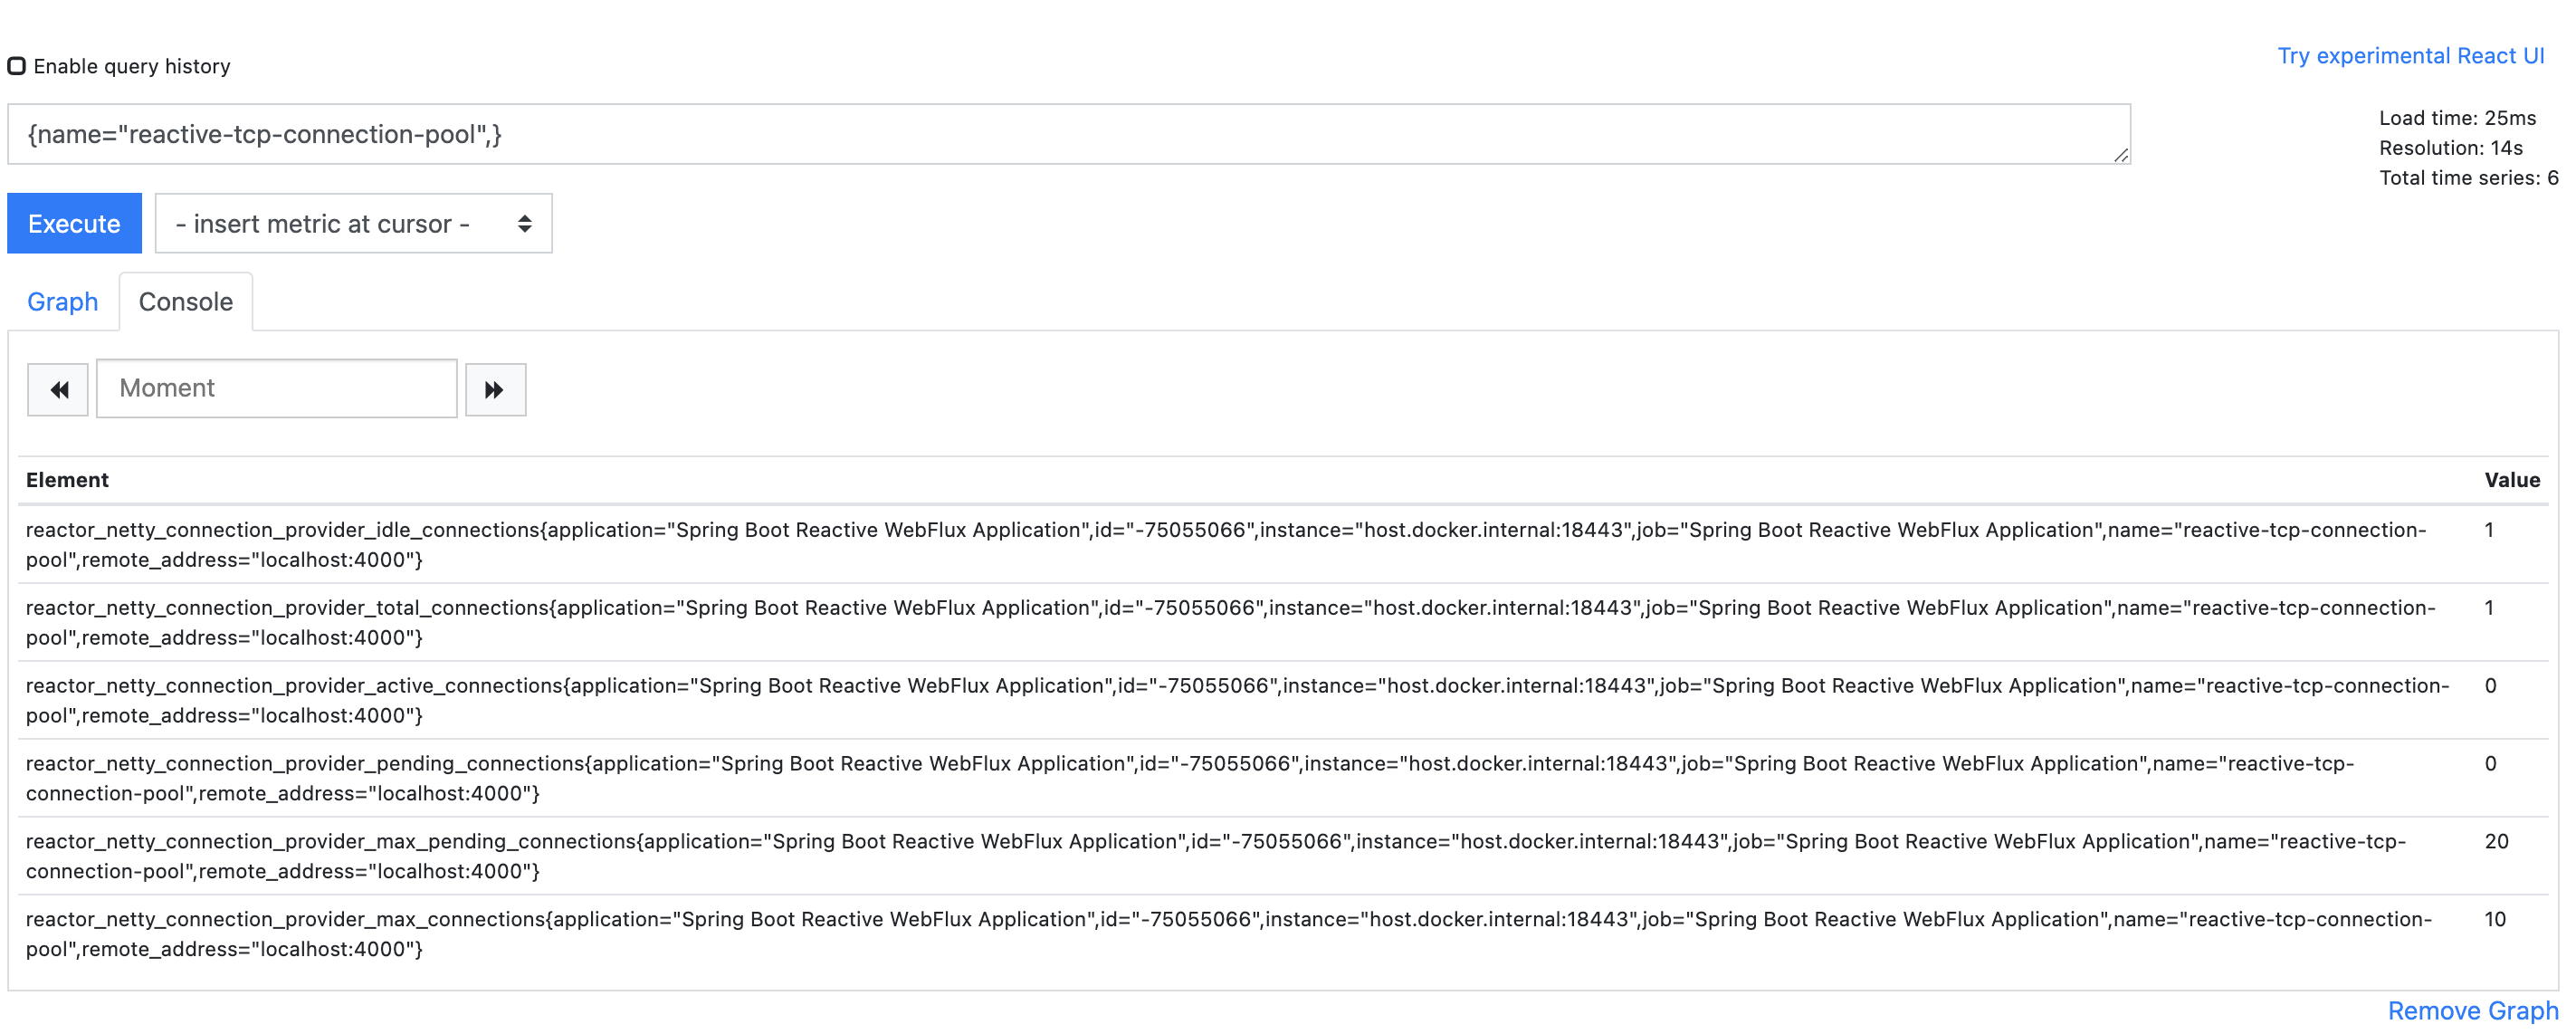The width and height of the screenshot is (2576, 1034).
Task: Grab the expression box resize handle
Action: [2121, 155]
